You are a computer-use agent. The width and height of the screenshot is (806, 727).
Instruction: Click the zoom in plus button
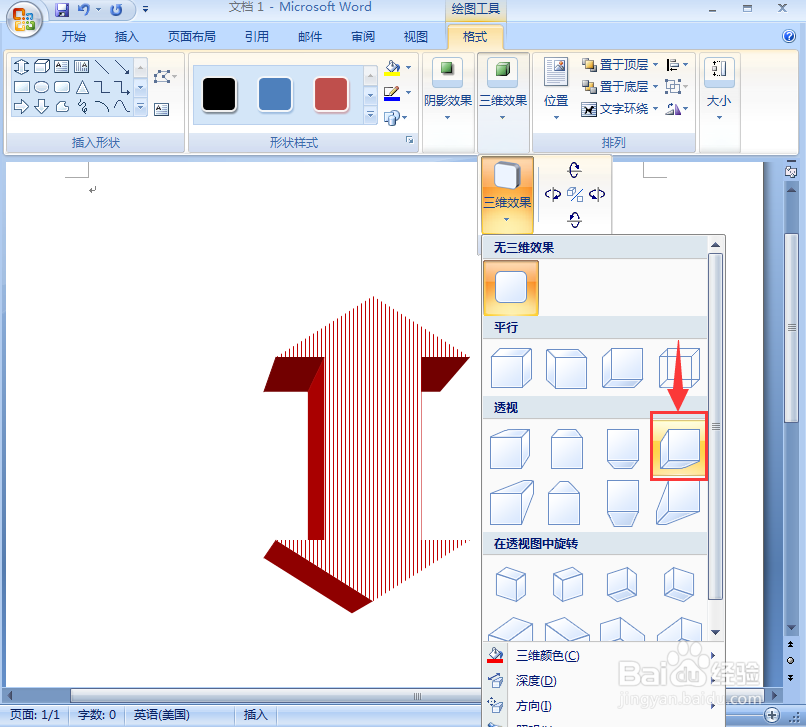[772, 715]
